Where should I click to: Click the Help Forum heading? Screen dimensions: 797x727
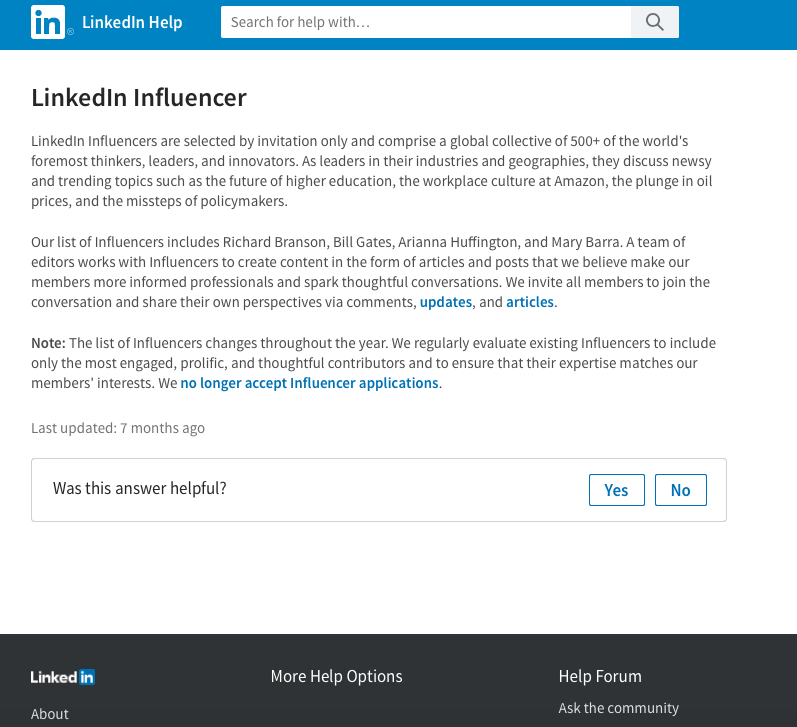pos(600,676)
